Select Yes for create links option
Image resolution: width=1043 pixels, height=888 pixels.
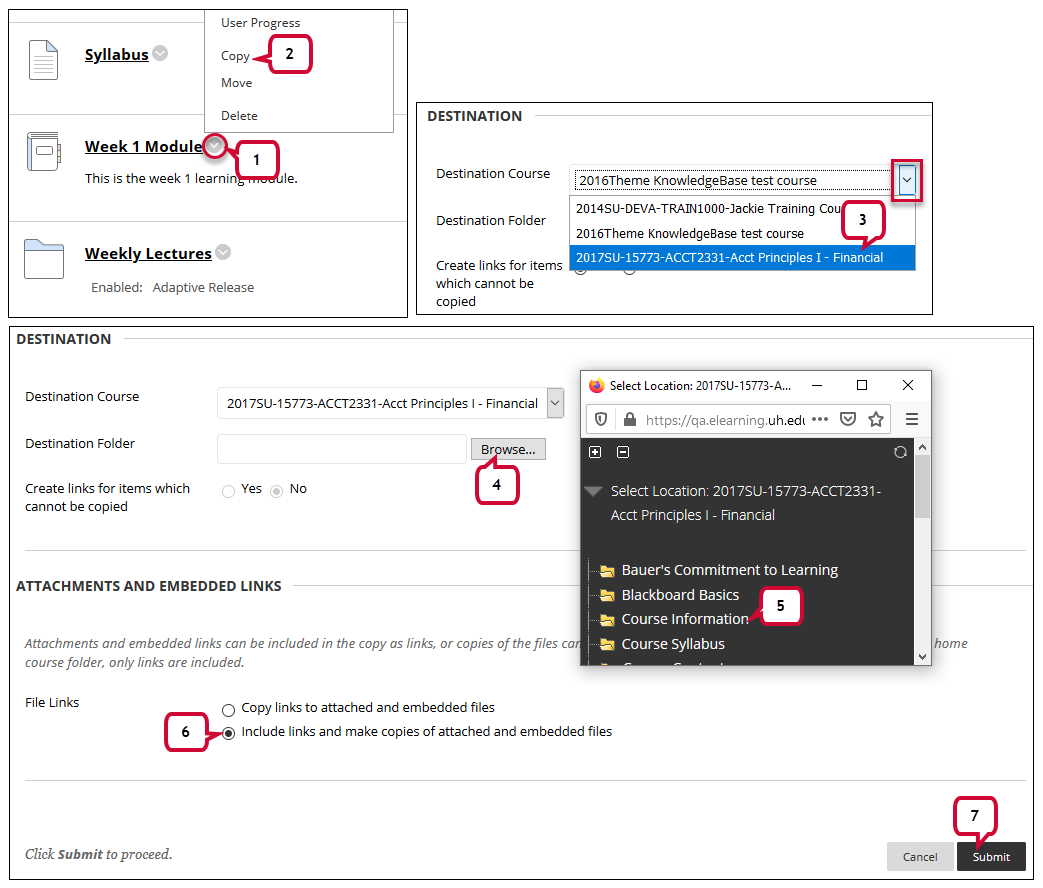pyautogui.click(x=228, y=491)
